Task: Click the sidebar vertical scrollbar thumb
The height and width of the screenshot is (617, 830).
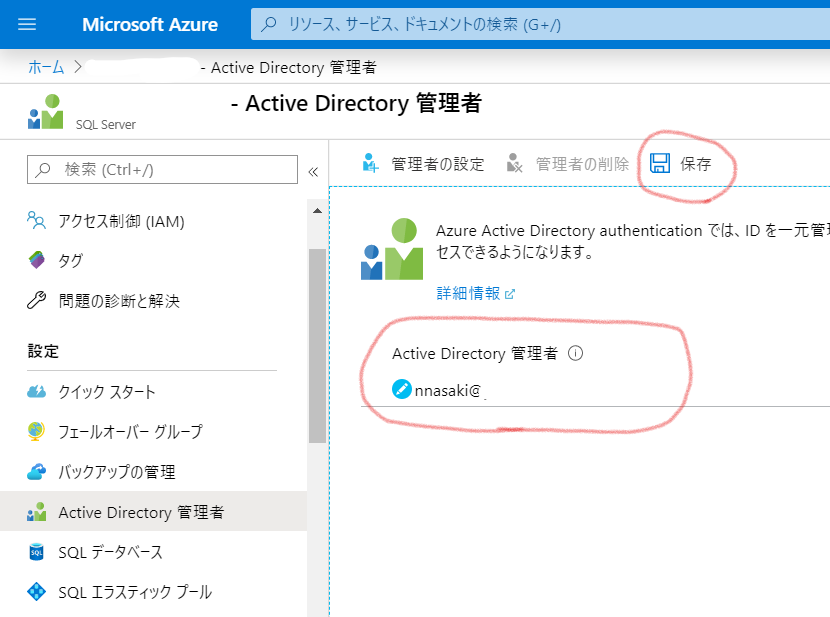Action: pos(318,345)
